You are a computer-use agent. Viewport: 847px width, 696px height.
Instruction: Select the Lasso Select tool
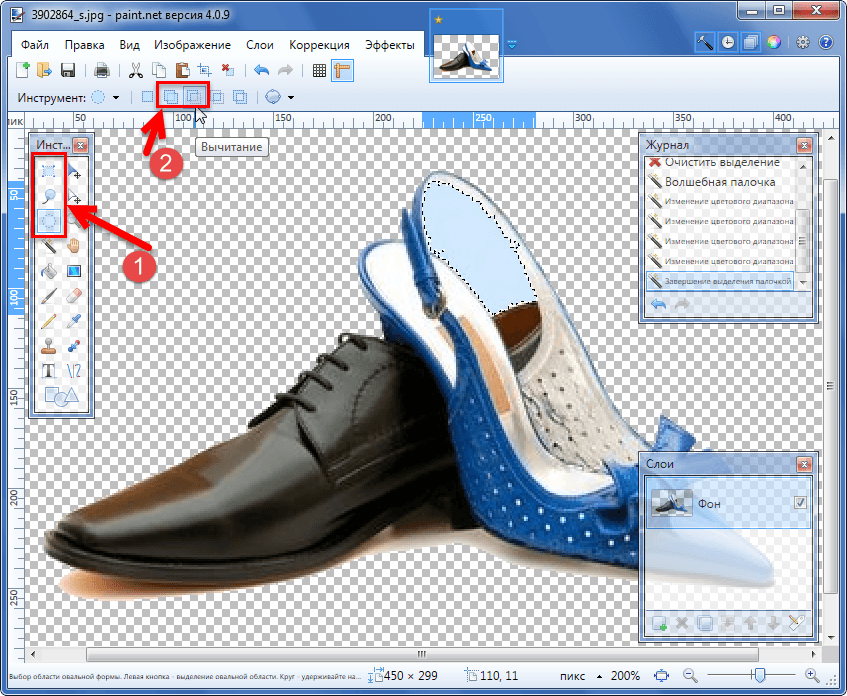[49, 196]
